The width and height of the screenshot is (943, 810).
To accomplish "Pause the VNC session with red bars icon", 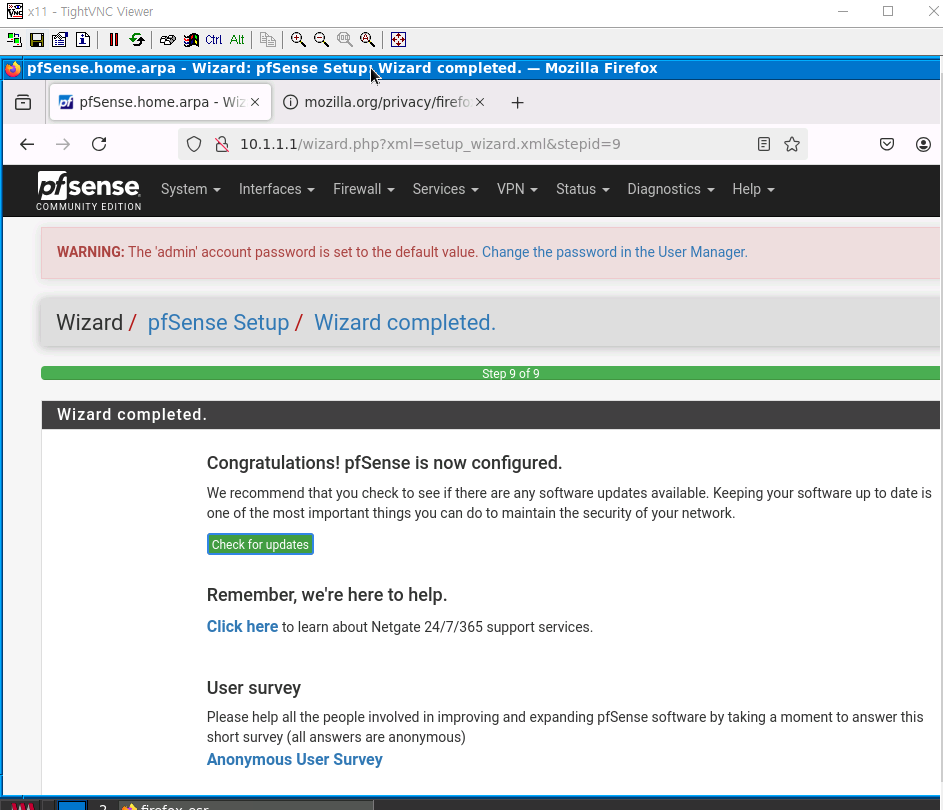I will [114, 40].
